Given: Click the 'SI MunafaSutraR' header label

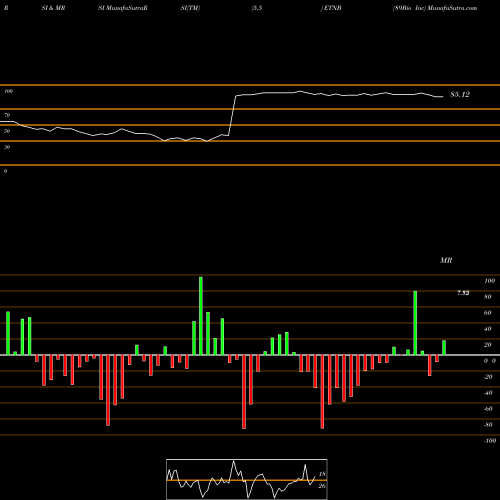Looking at the screenshot, I should pyautogui.click(x=123, y=8).
